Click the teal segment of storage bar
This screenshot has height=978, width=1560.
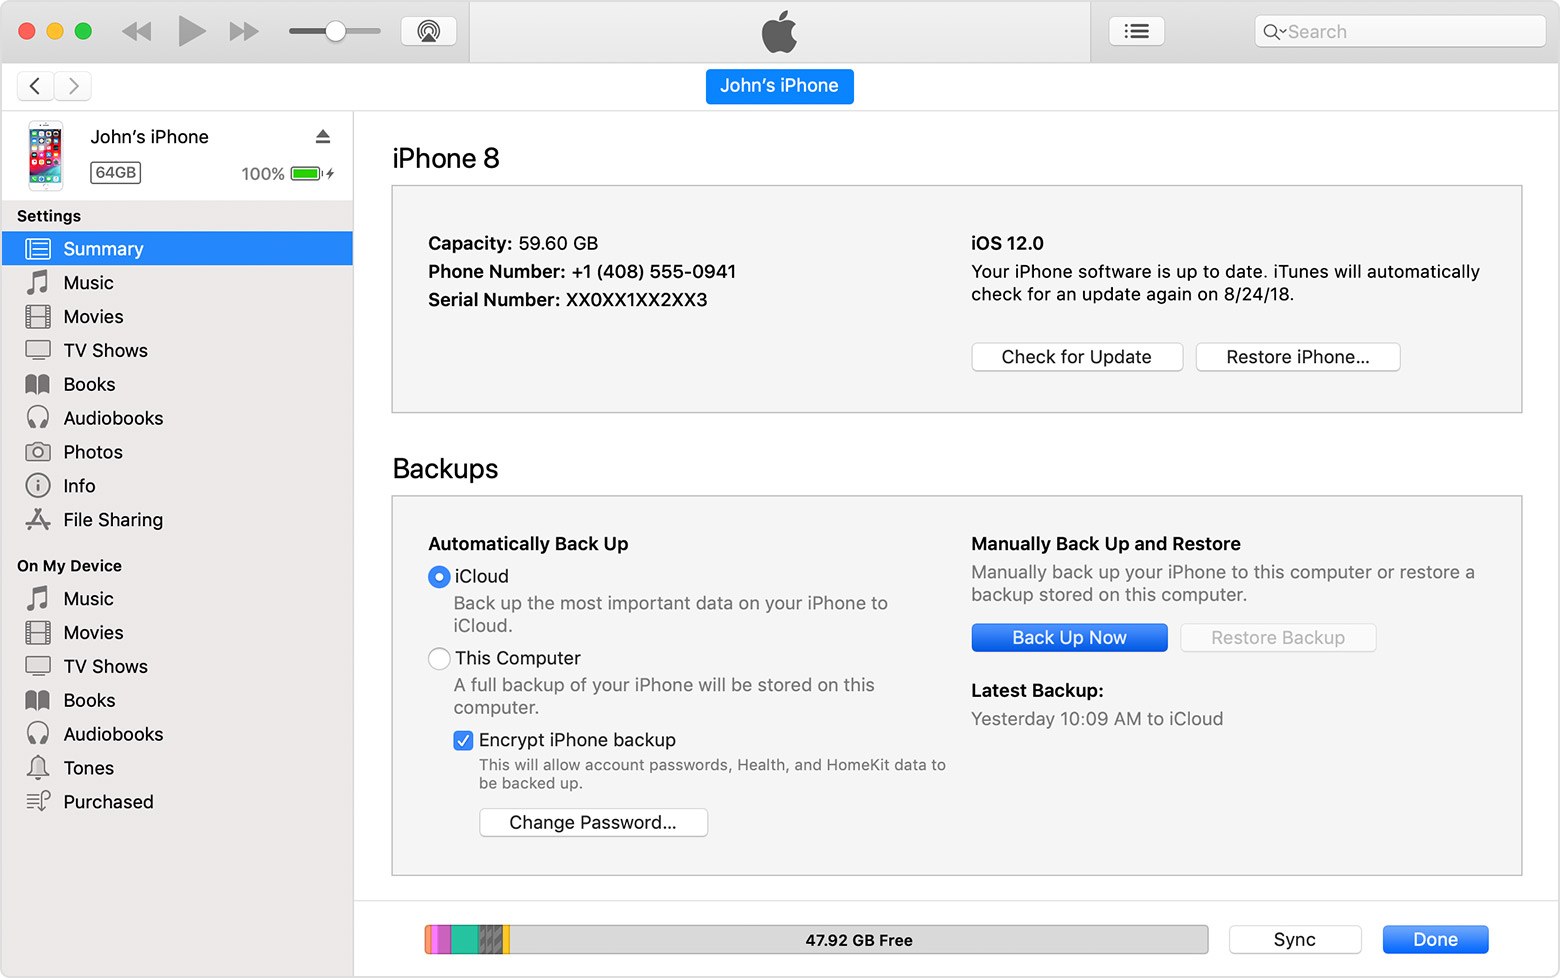(465, 940)
